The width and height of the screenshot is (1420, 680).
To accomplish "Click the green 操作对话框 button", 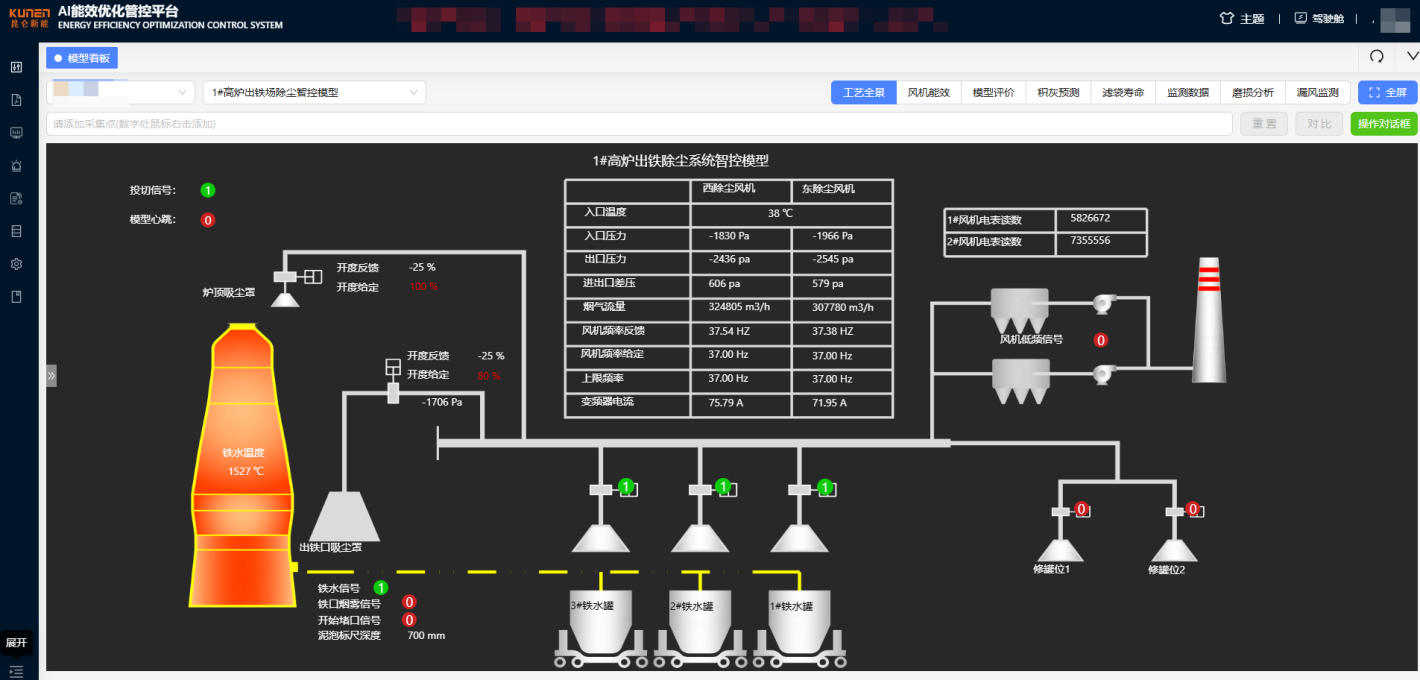I will (1383, 124).
